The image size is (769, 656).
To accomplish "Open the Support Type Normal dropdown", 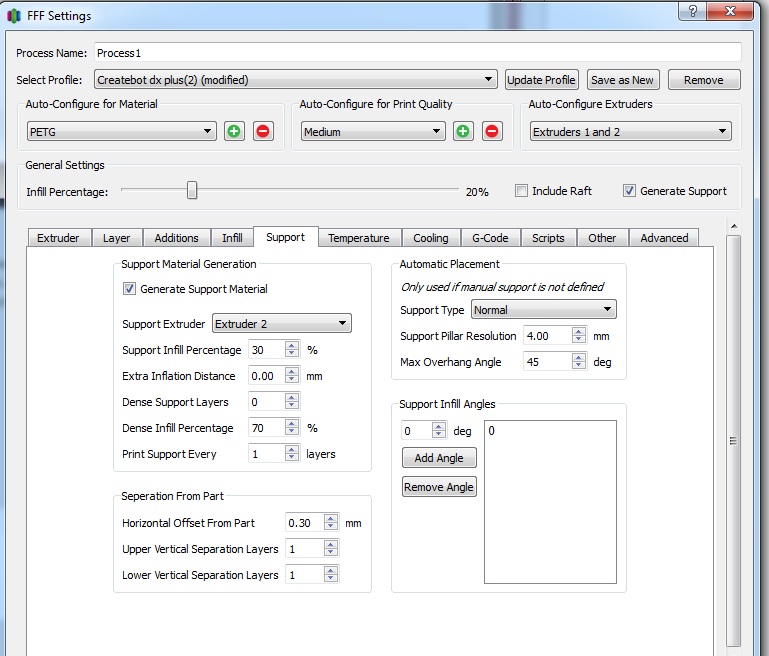I will tap(543, 310).
